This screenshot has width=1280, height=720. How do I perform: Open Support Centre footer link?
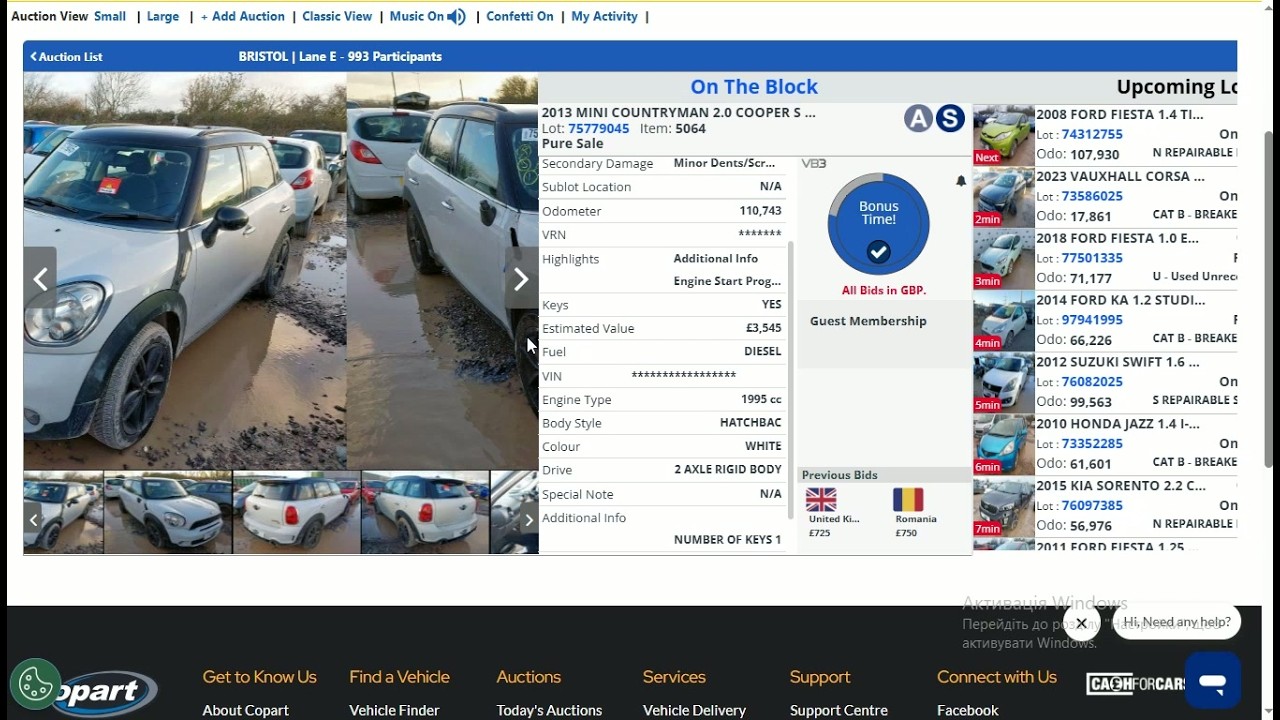click(839, 710)
